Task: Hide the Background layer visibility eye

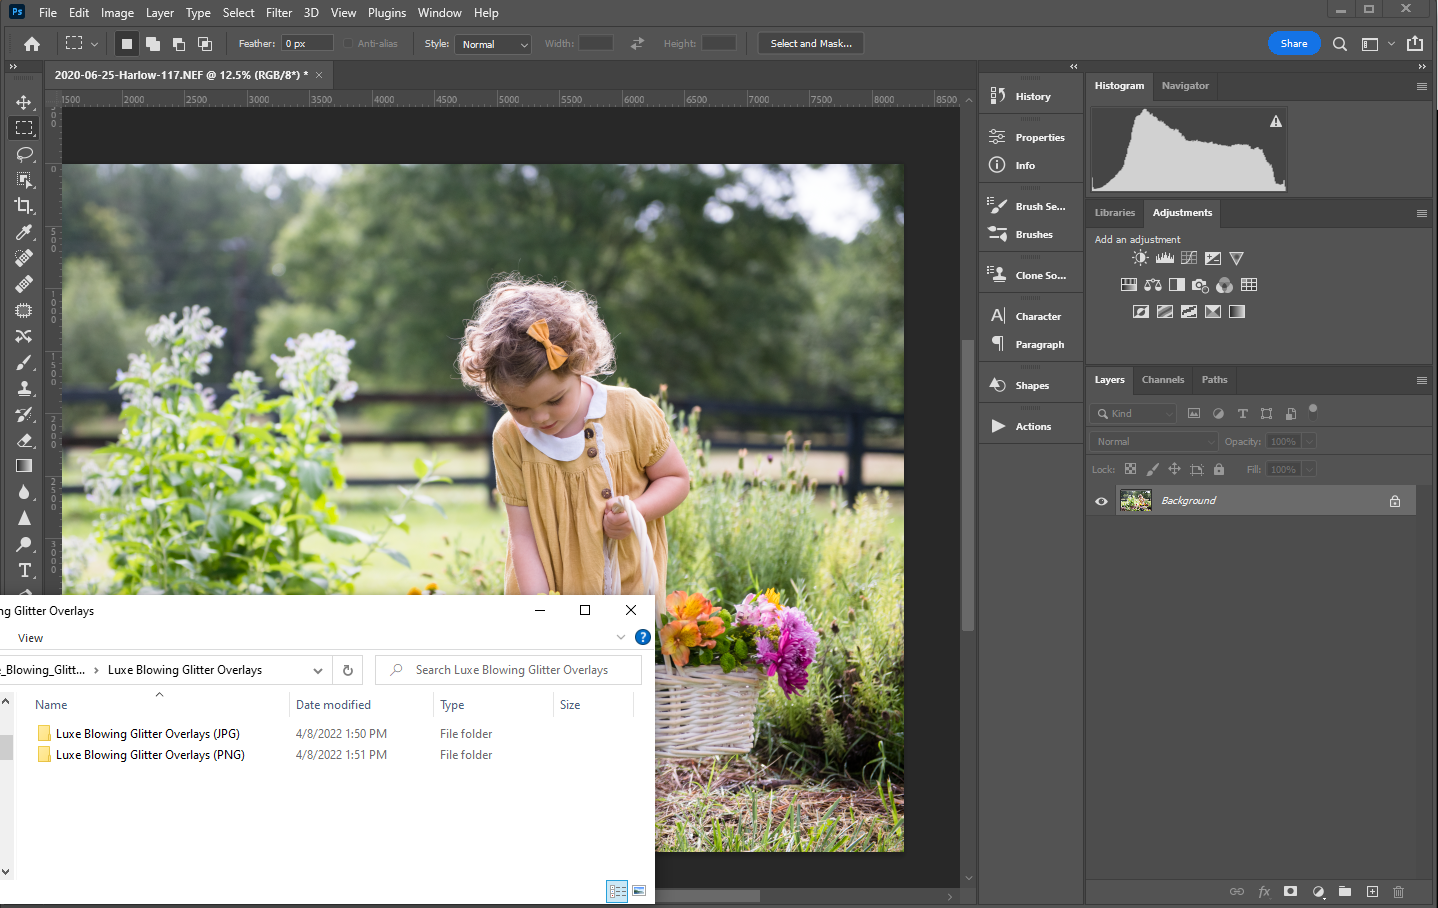Action: click(x=1101, y=501)
